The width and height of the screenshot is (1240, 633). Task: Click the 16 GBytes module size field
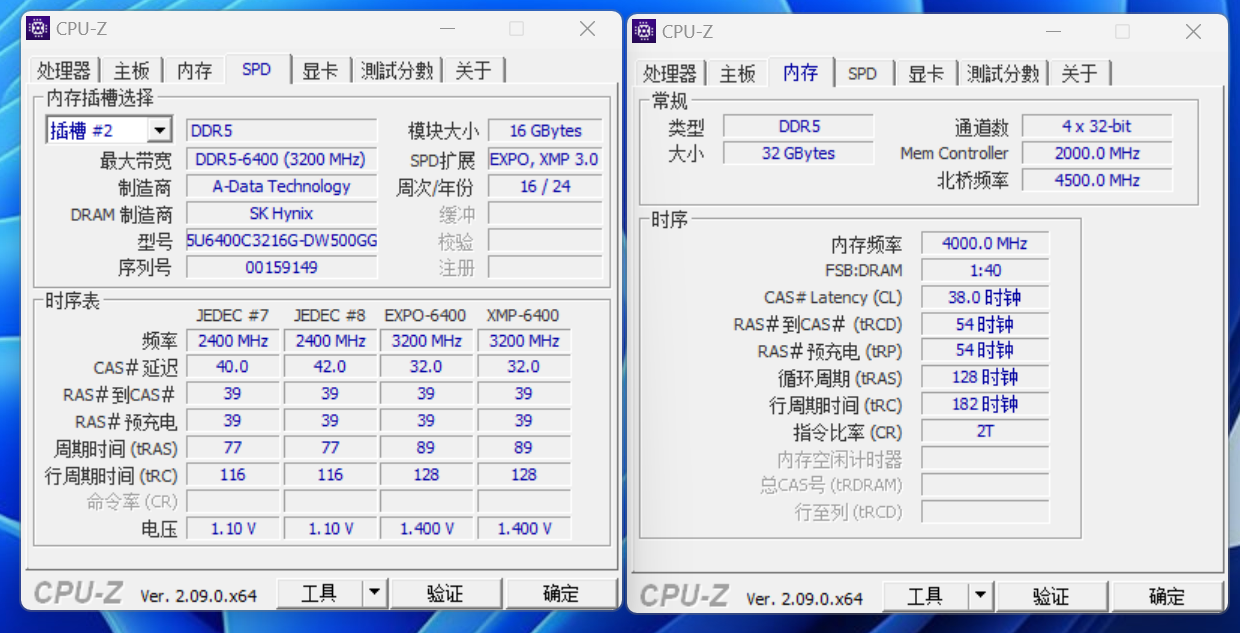(545, 131)
